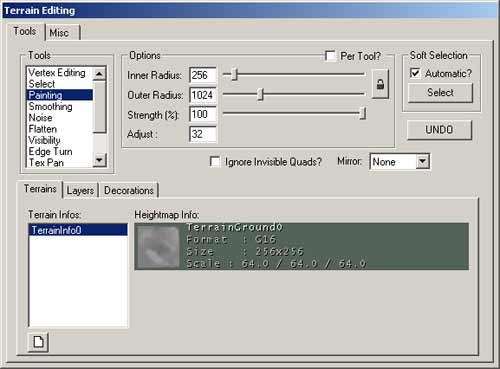
Task: Select the Visibility tool entry
Action: click(x=60, y=140)
